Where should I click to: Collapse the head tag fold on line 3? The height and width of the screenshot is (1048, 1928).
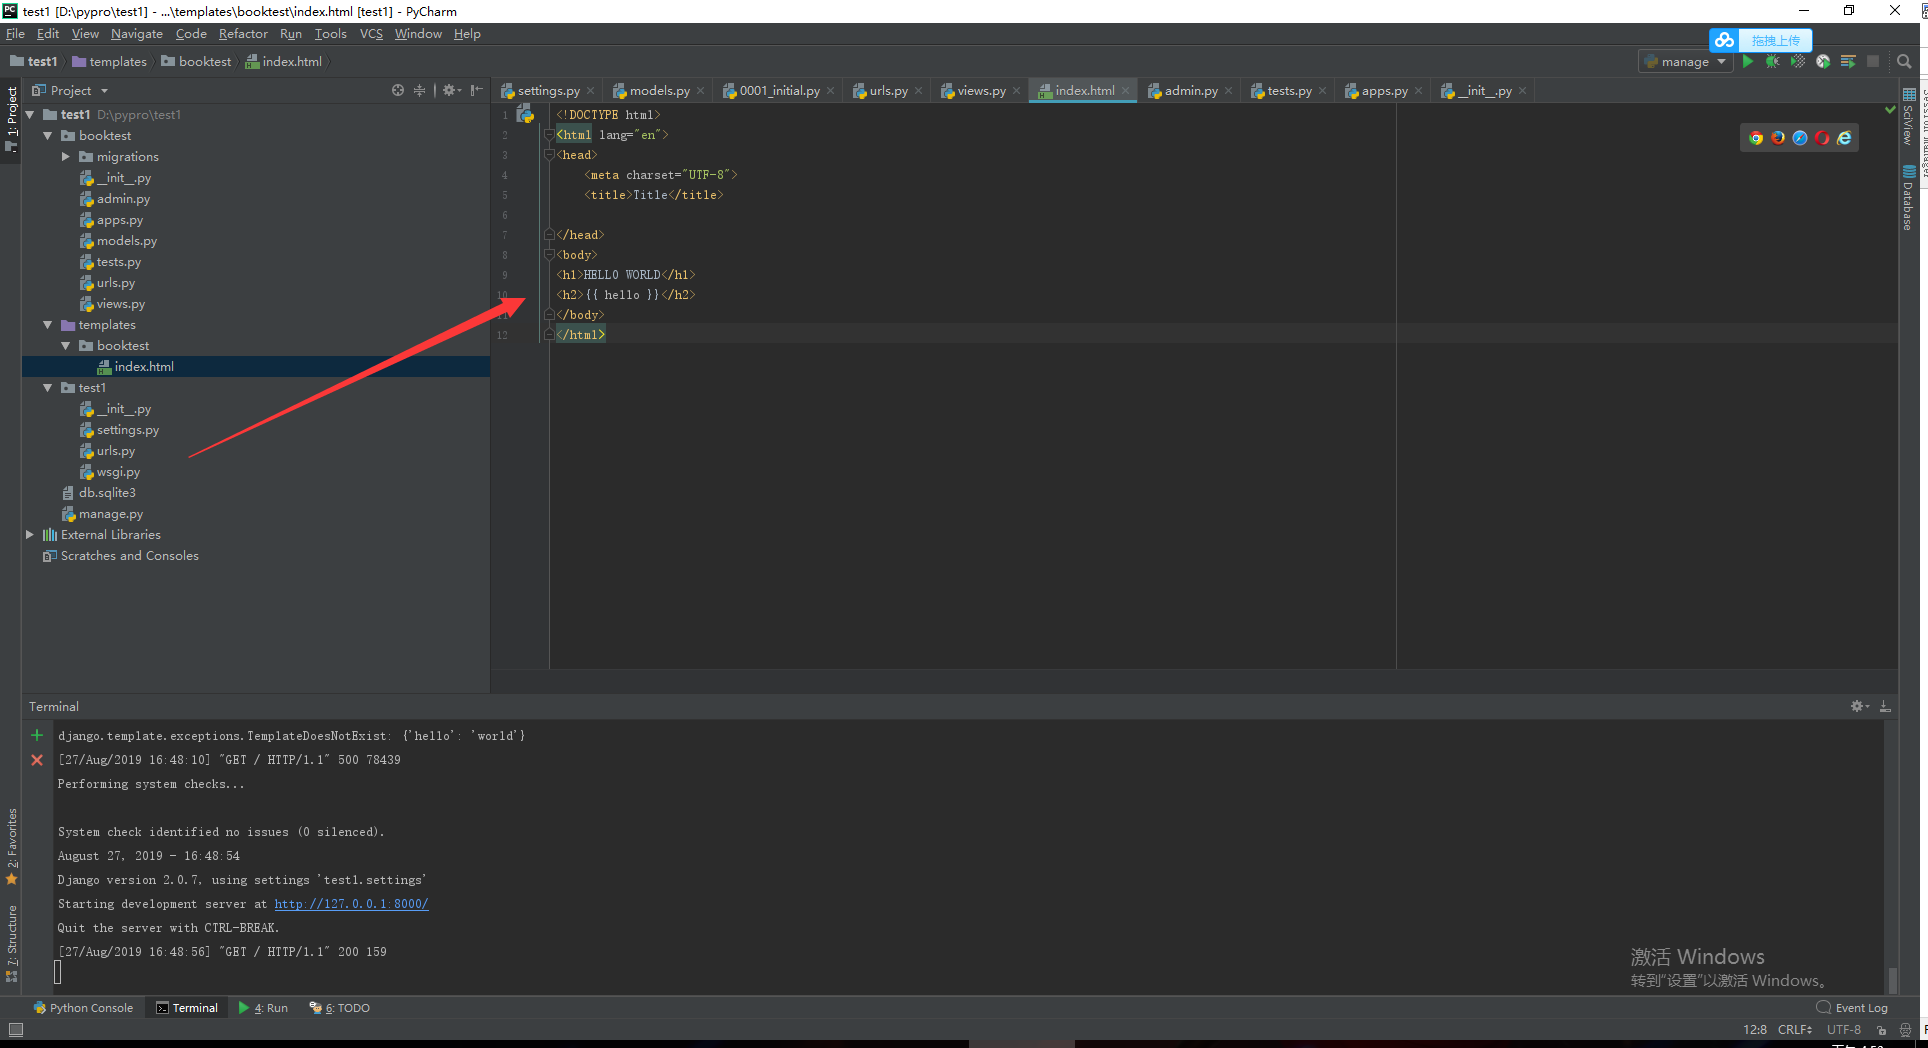549,155
